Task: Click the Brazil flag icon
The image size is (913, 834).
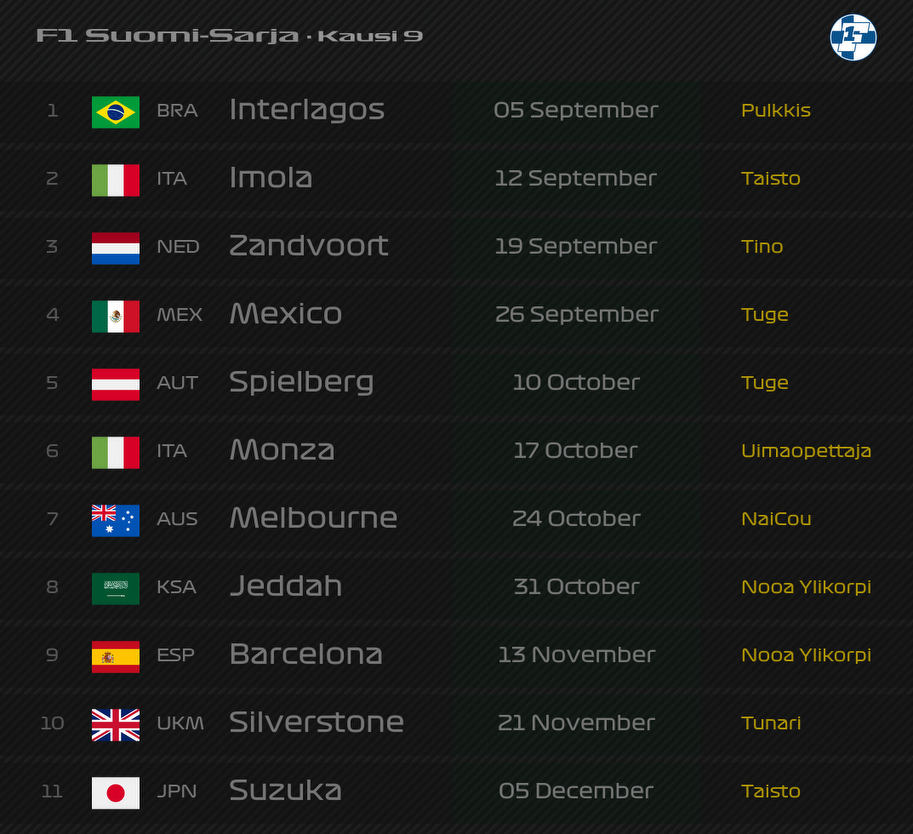Action: coord(115,112)
